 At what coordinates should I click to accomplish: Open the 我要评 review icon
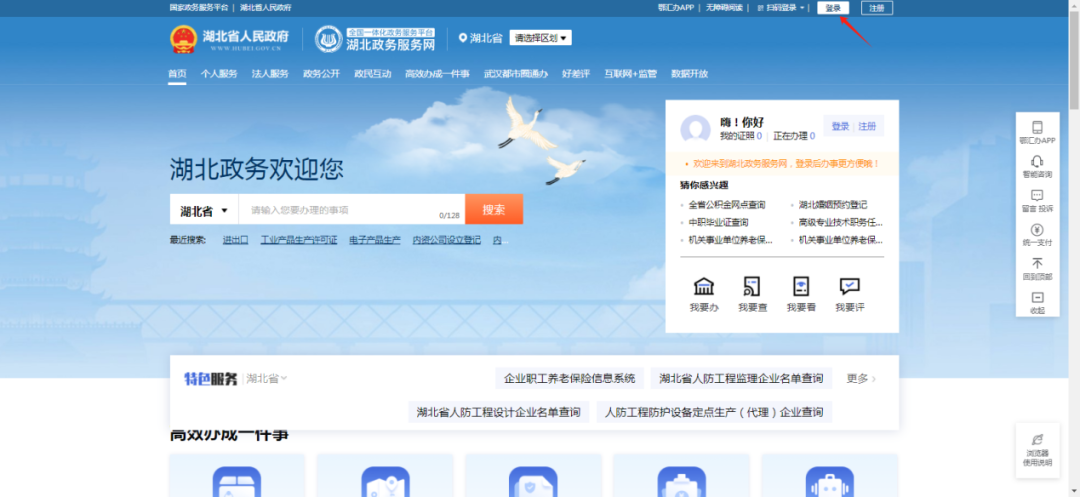[849, 287]
